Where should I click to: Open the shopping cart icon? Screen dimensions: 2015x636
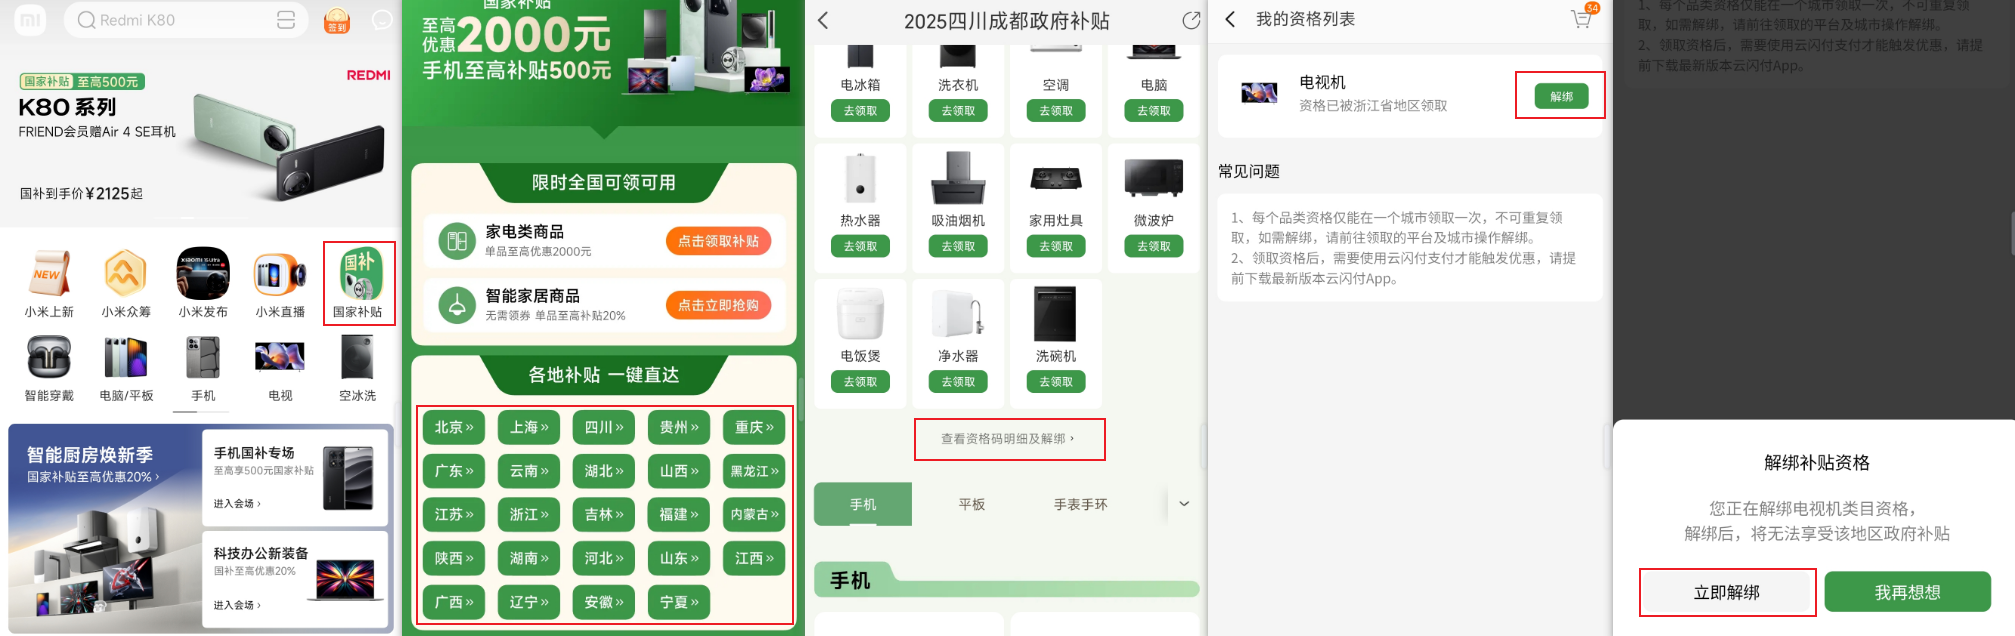(x=1582, y=18)
